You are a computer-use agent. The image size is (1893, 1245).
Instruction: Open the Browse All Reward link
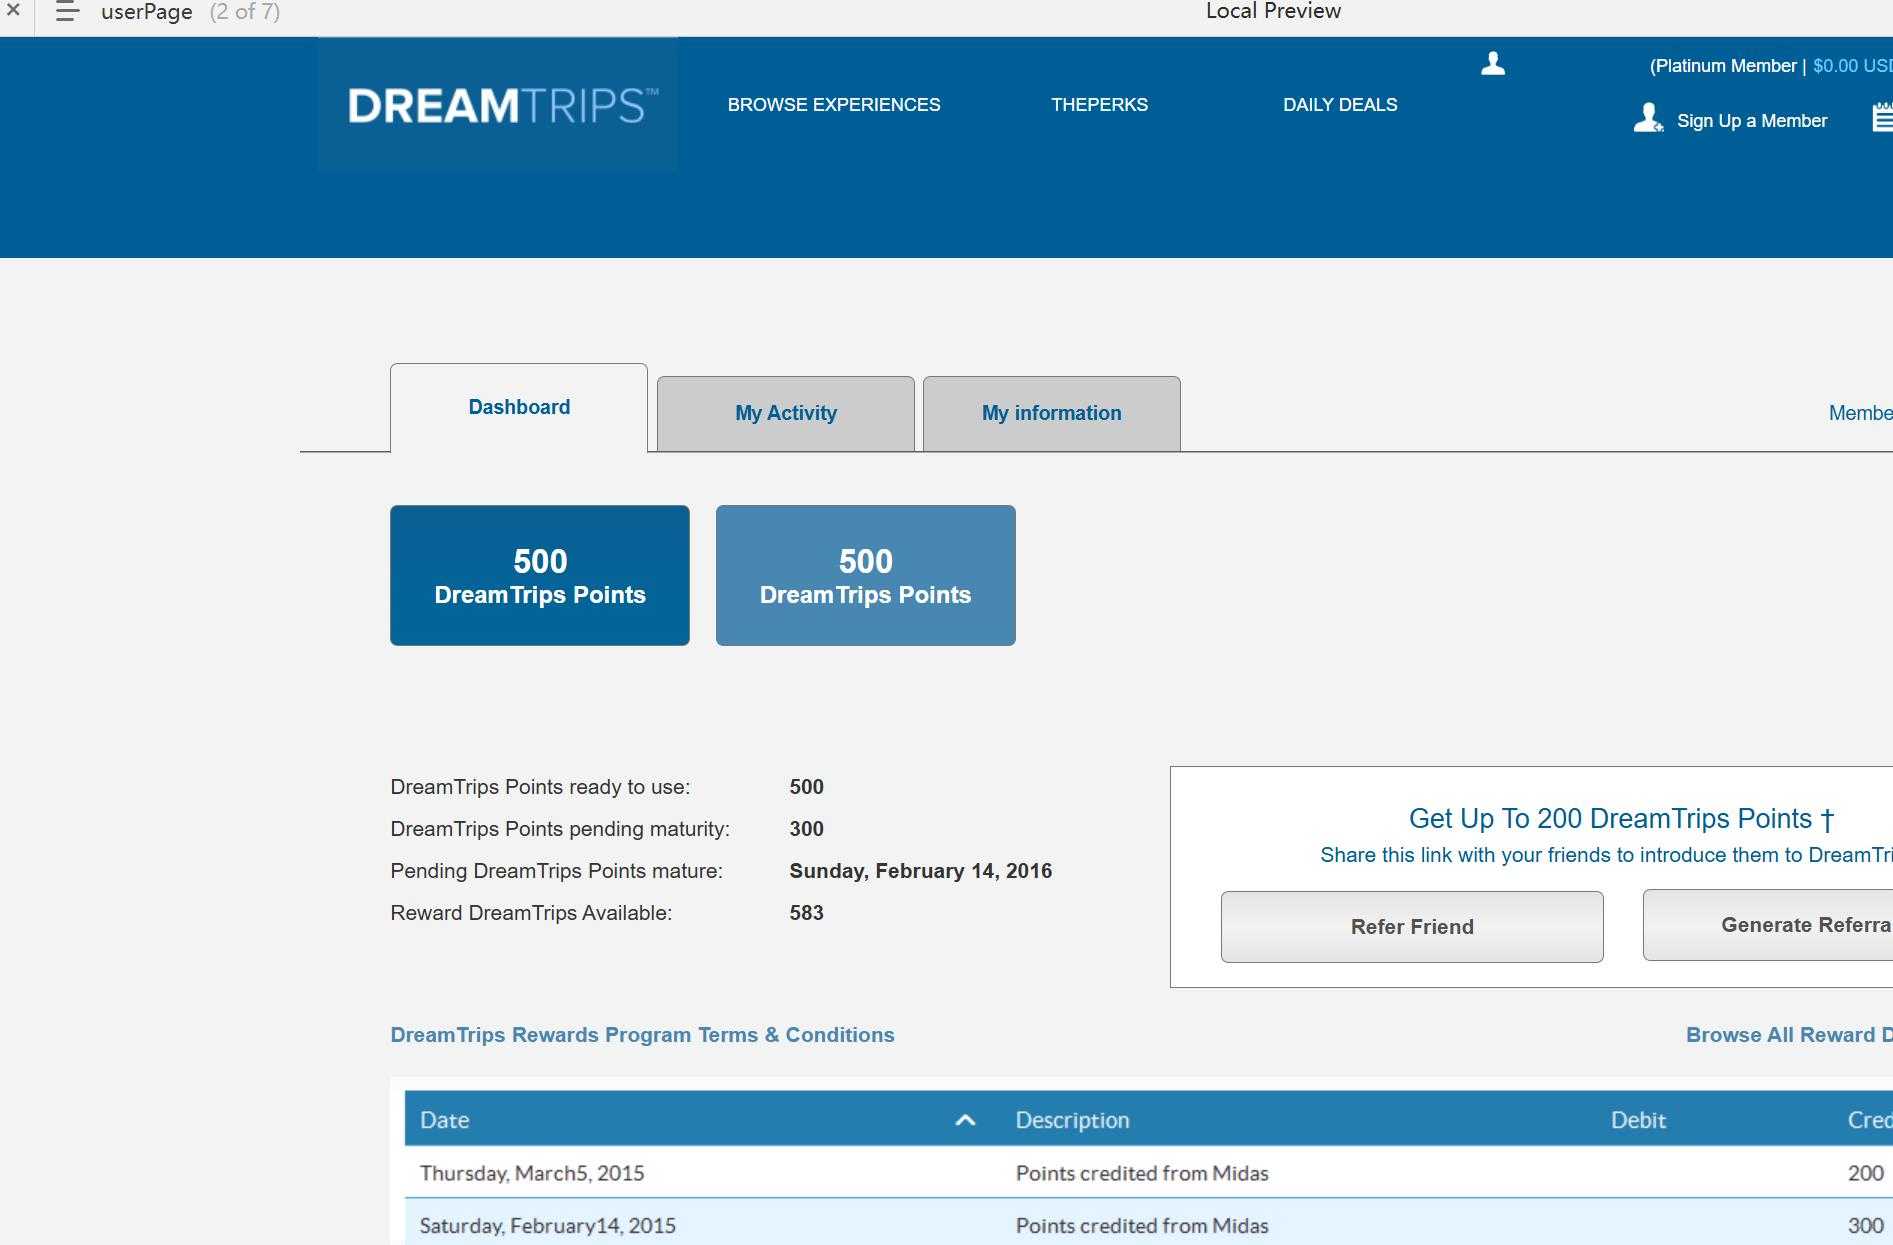coord(1789,1035)
